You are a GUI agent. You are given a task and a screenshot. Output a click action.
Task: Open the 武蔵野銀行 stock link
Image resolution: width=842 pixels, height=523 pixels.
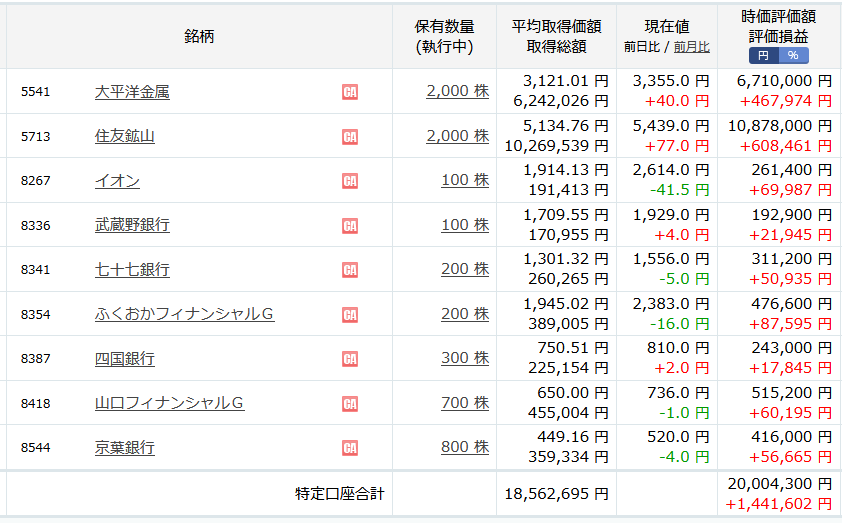click(132, 226)
